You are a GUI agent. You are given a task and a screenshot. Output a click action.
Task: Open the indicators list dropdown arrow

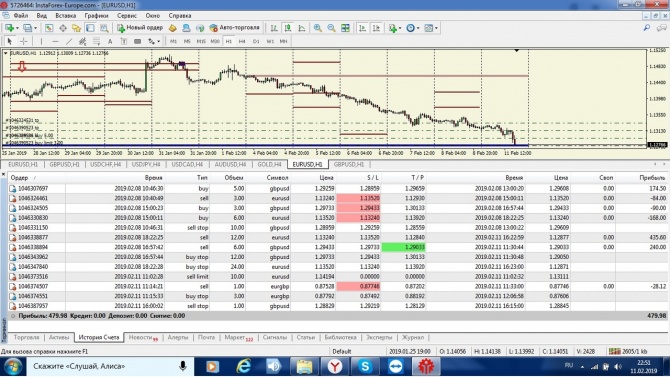[400, 28]
